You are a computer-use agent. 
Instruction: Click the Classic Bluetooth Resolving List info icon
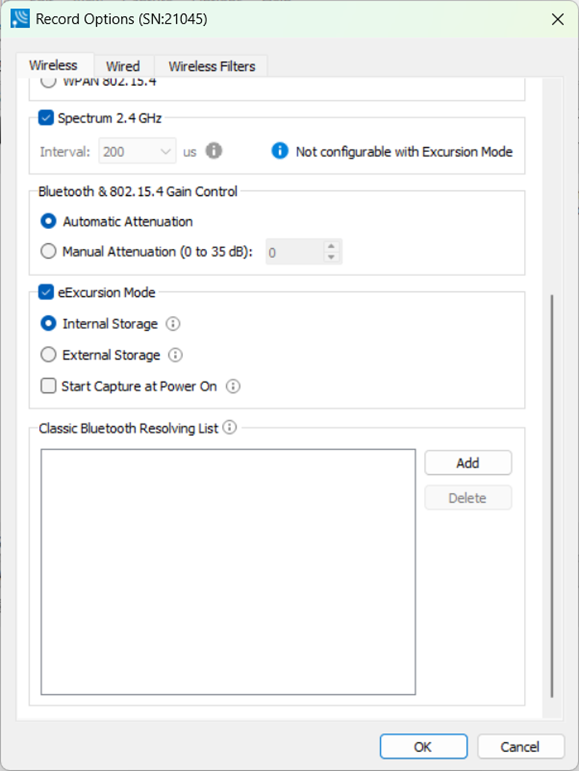[x=230, y=427]
